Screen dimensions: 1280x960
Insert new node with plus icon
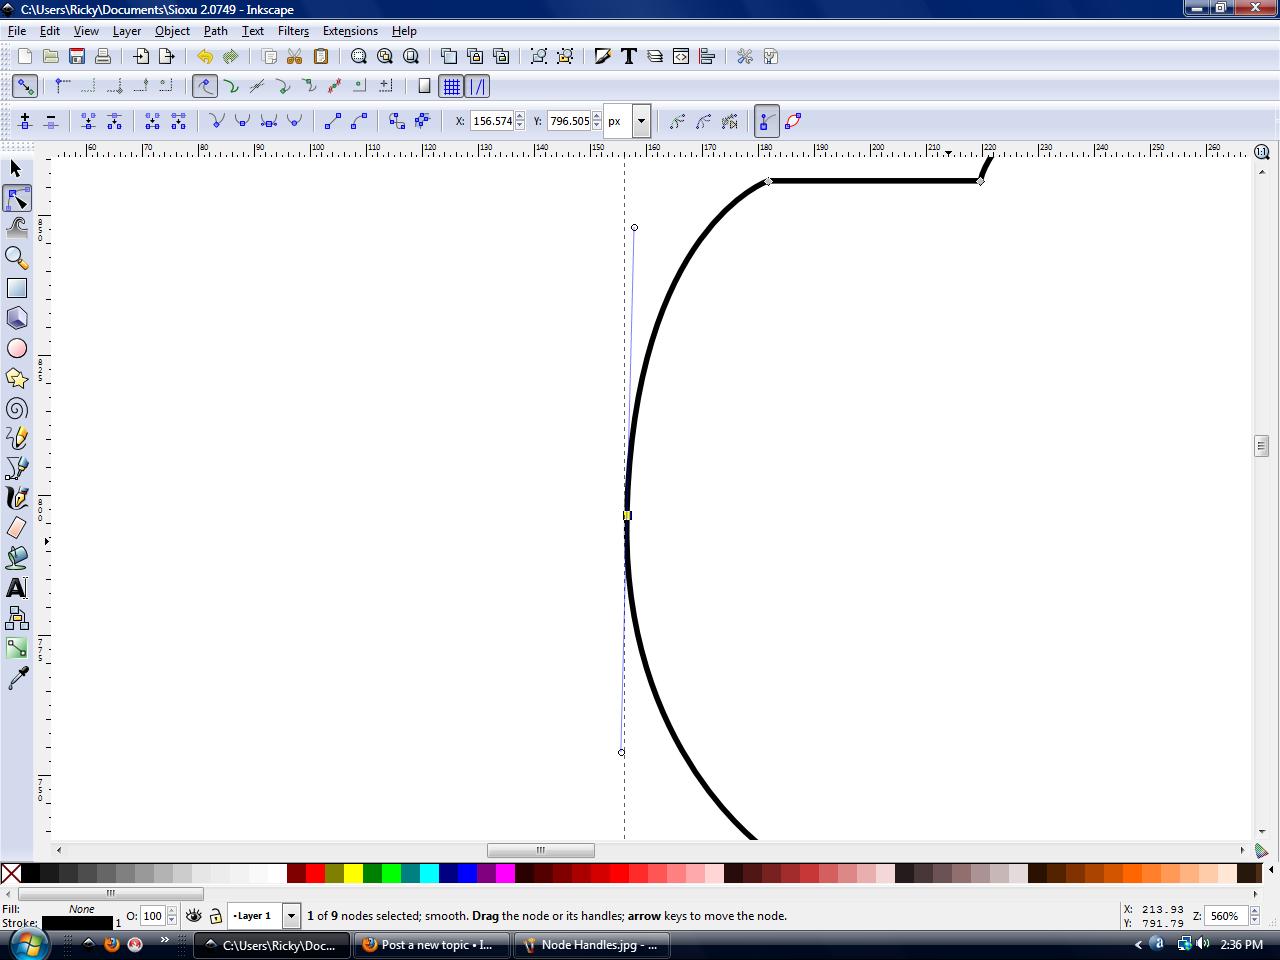pos(25,121)
